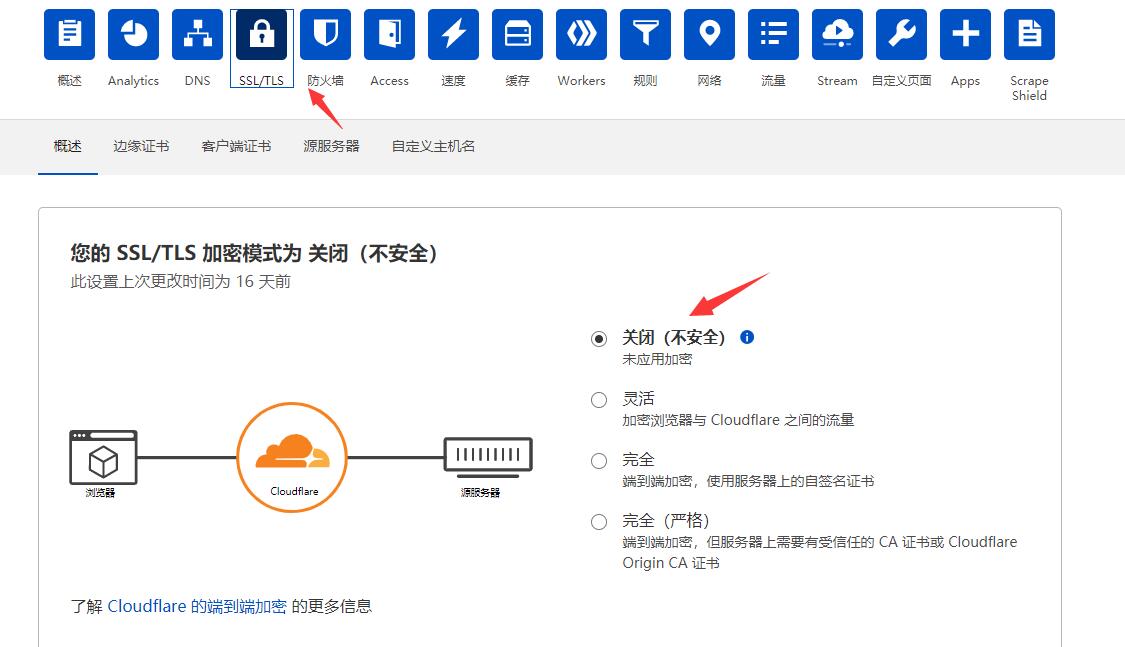Open the Access door icon

point(389,35)
